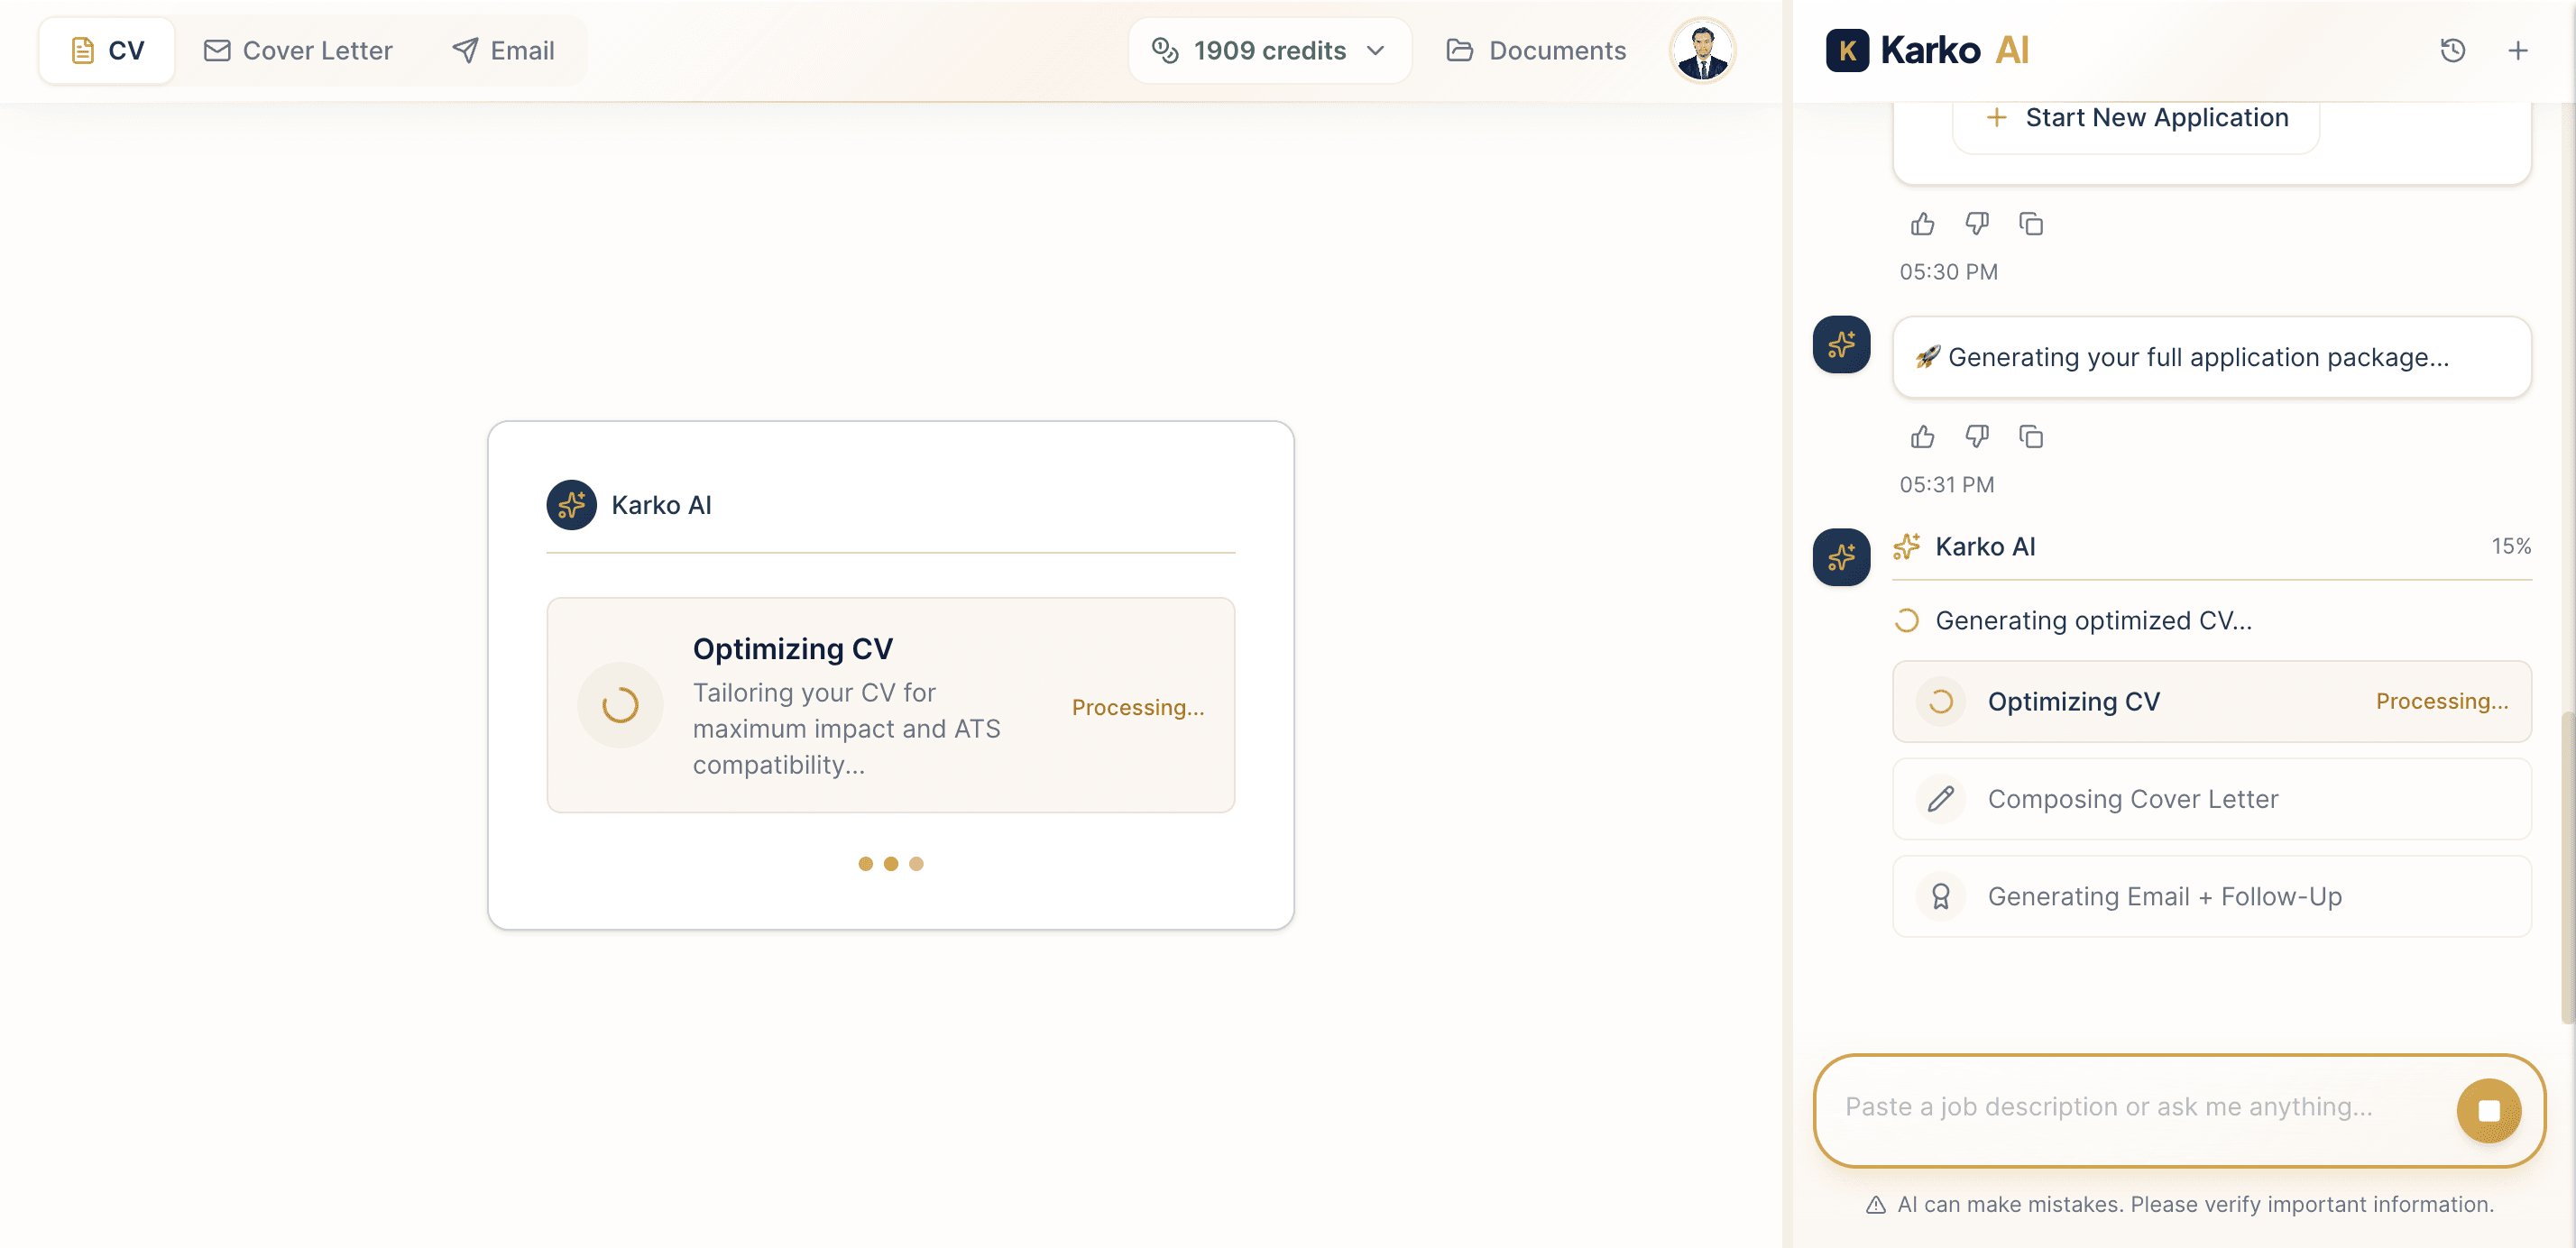Screen dimensions: 2576x1248
Task: Thumbs down the package generation message
Action: pos(1977,436)
